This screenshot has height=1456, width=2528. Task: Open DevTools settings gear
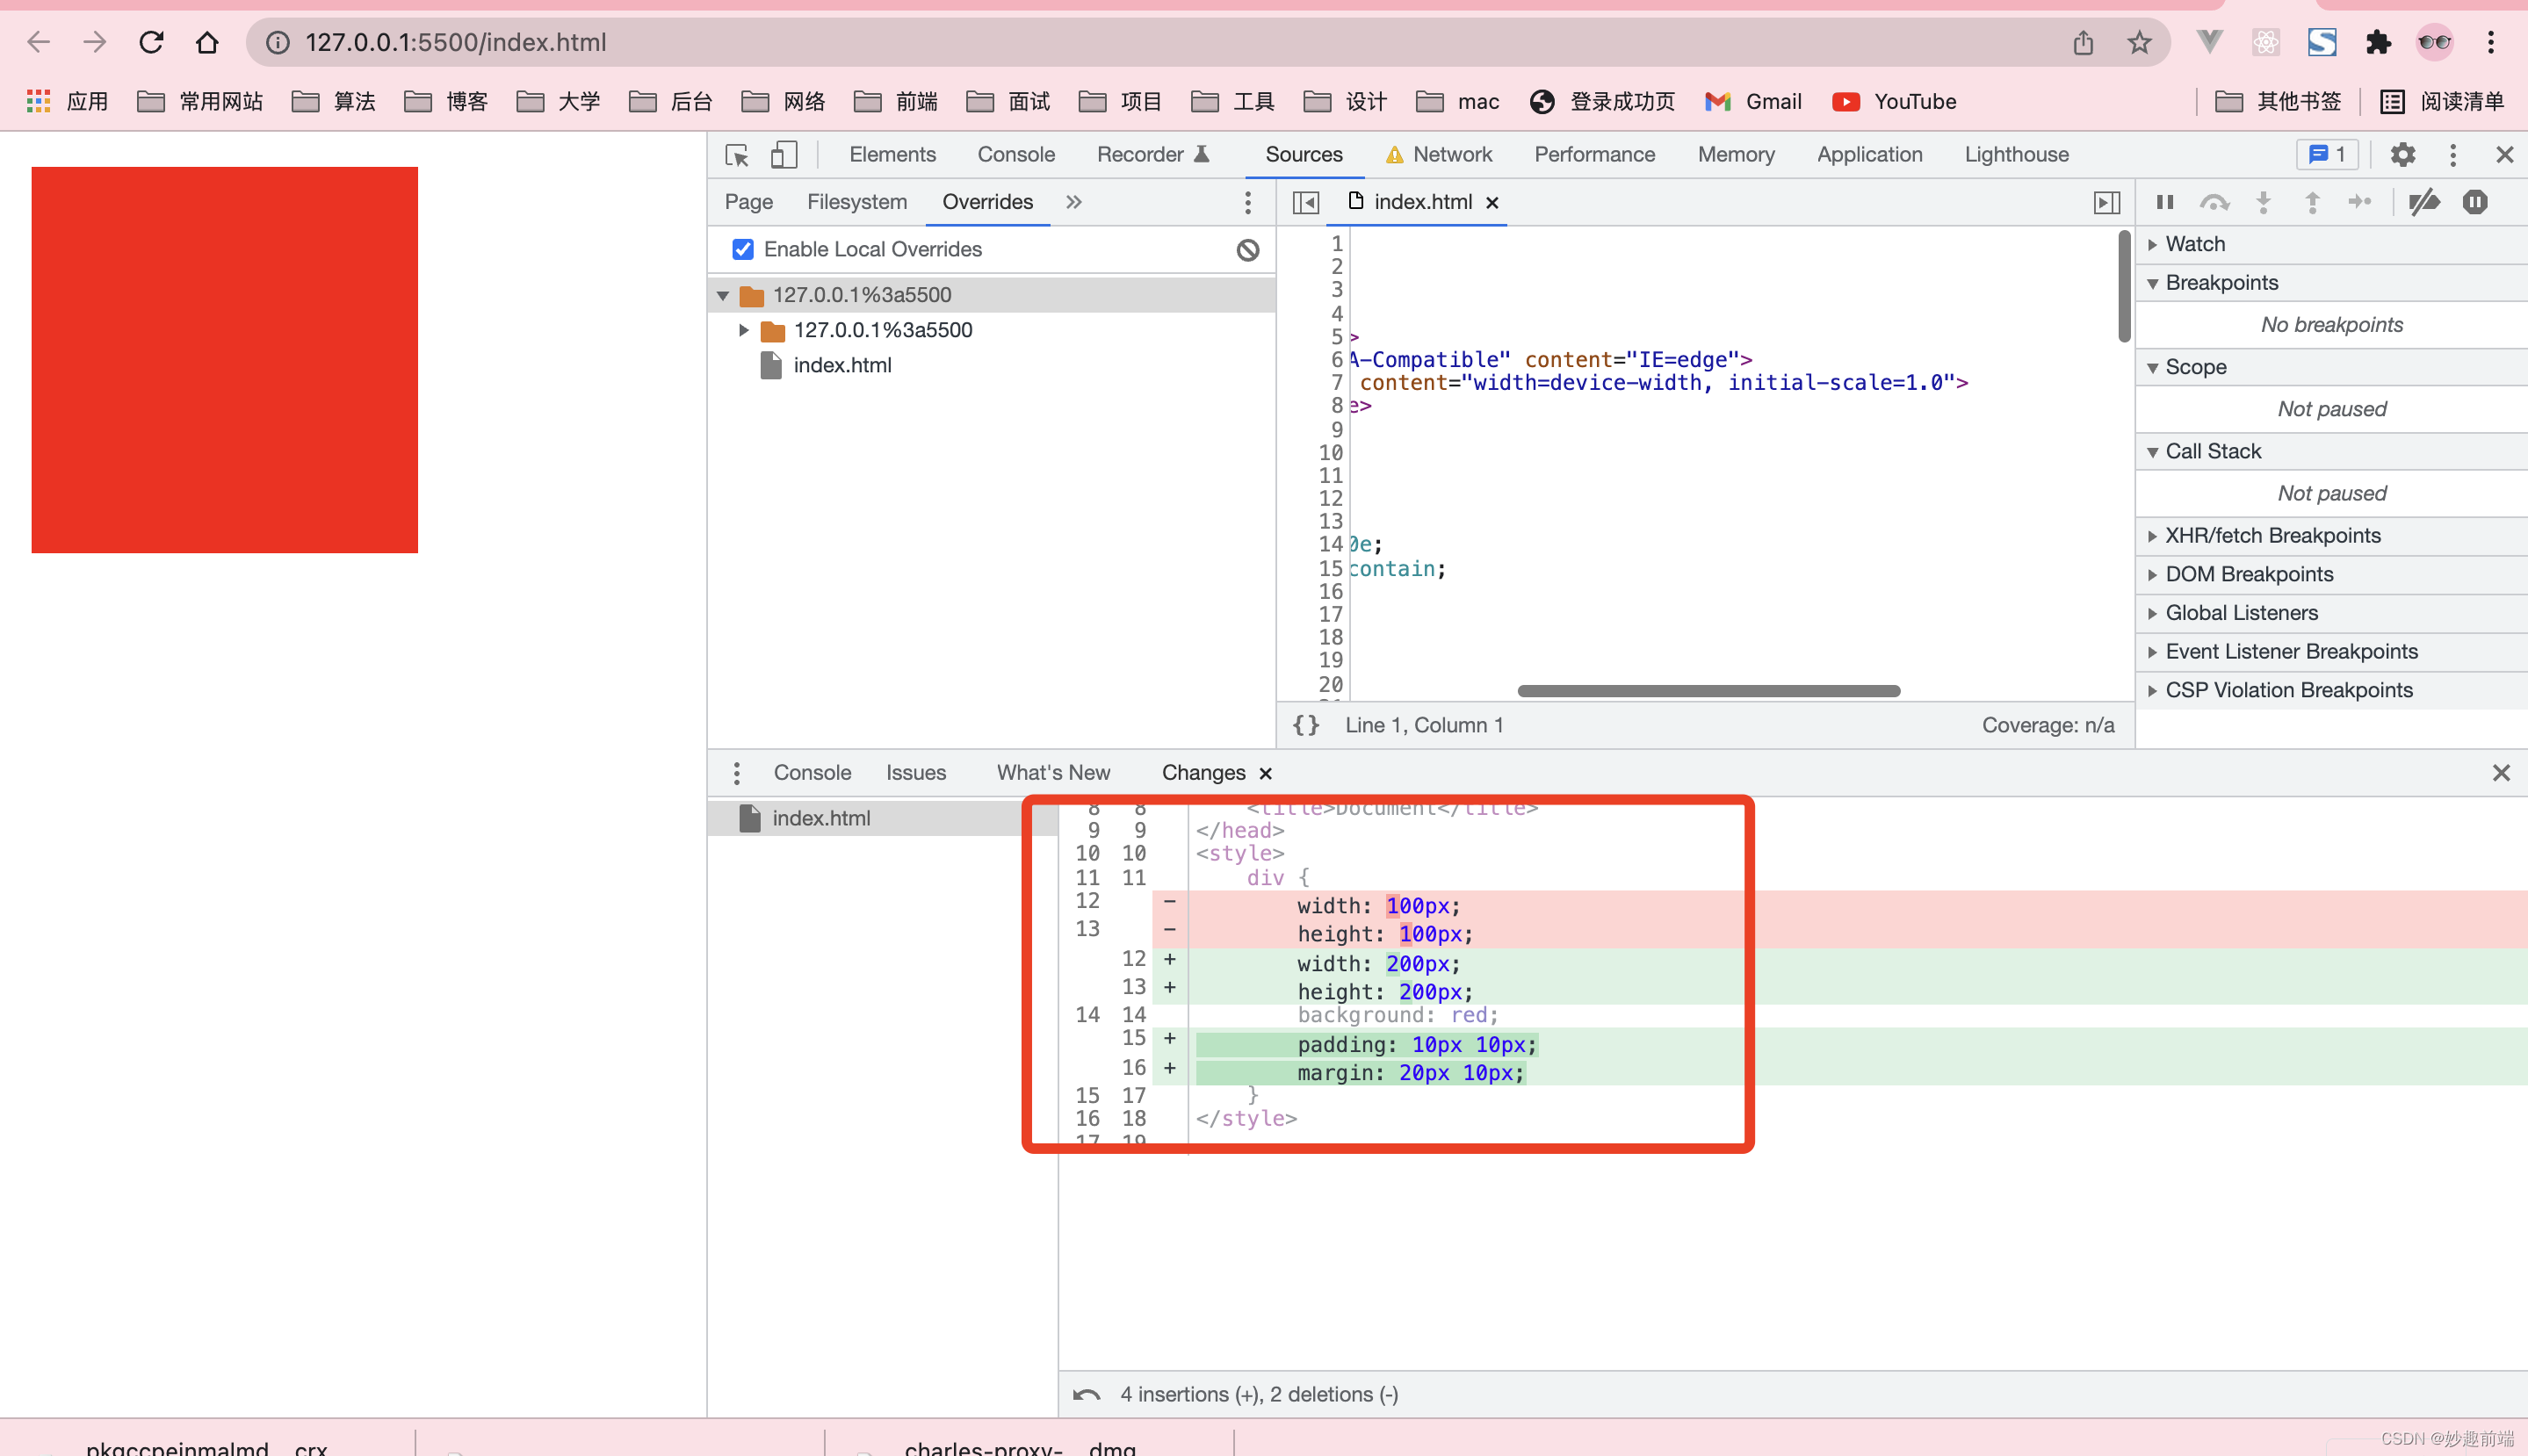pyautogui.click(x=2402, y=155)
